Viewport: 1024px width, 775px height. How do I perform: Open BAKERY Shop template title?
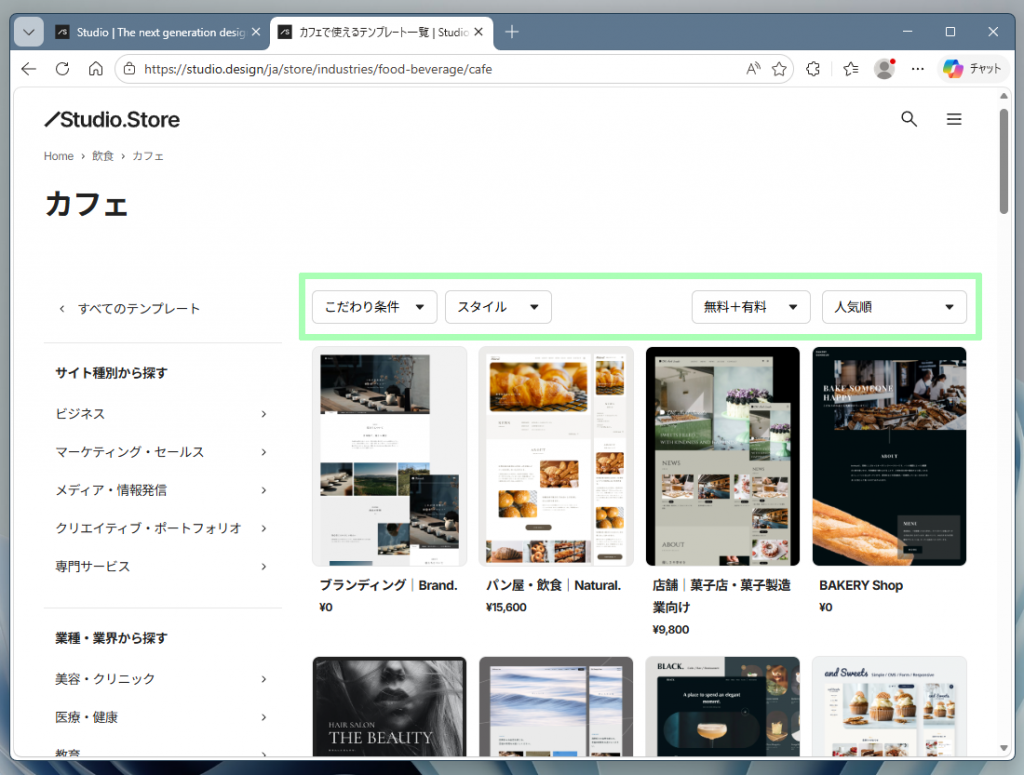pyautogui.click(x=861, y=586)
